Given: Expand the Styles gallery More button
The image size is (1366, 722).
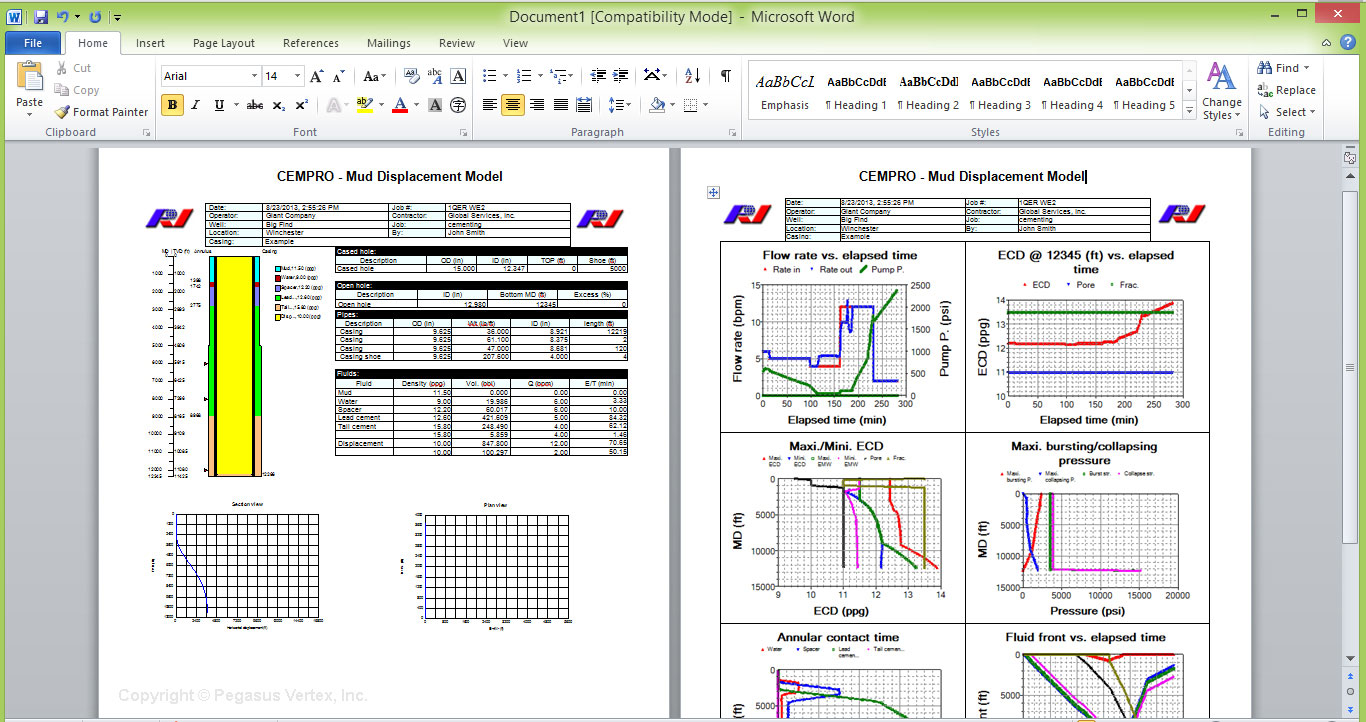Looking at the screenshot, I should [x=1188, y=109].
